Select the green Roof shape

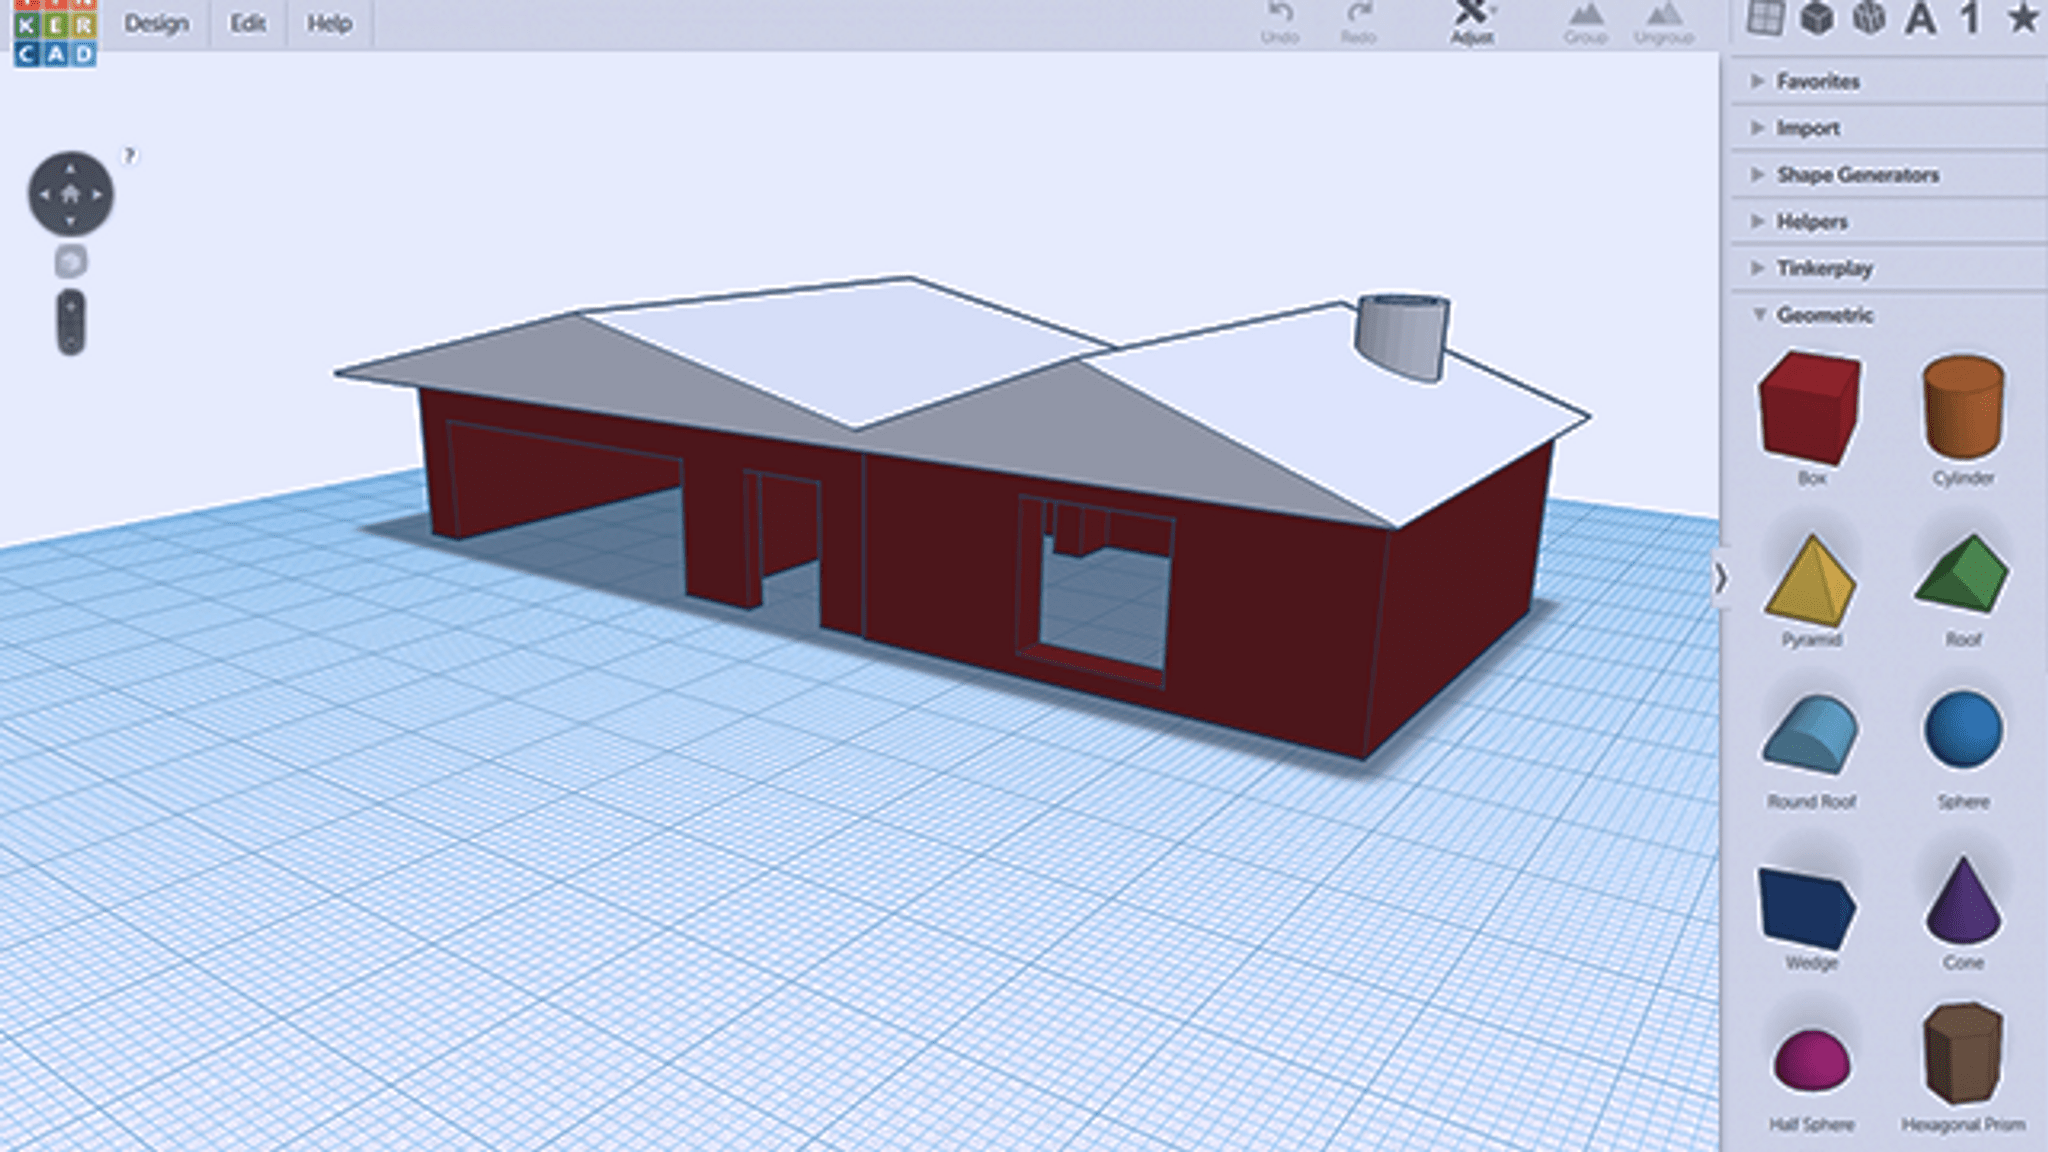click(1962, 574)
